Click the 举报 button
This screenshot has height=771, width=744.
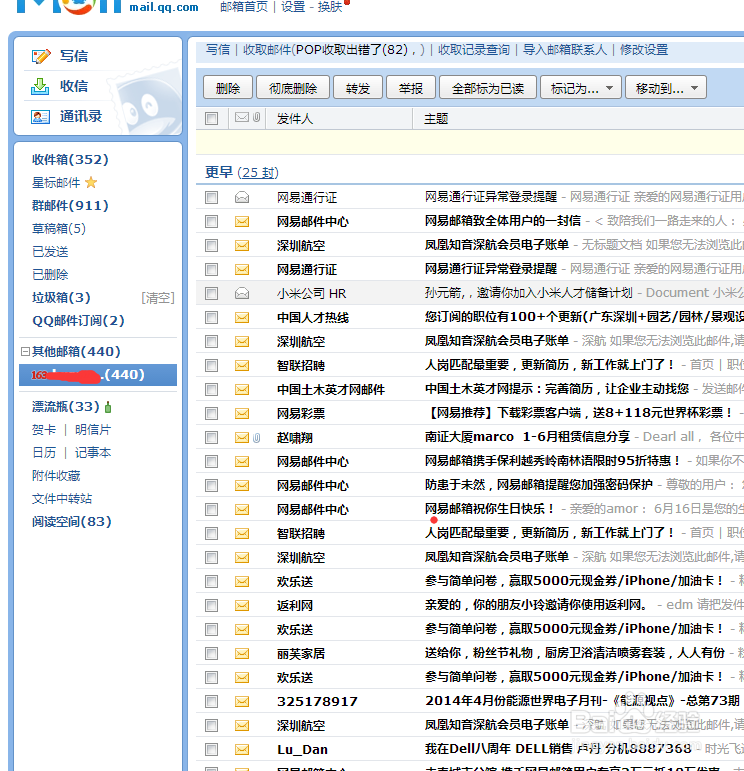tap(411, 88)
